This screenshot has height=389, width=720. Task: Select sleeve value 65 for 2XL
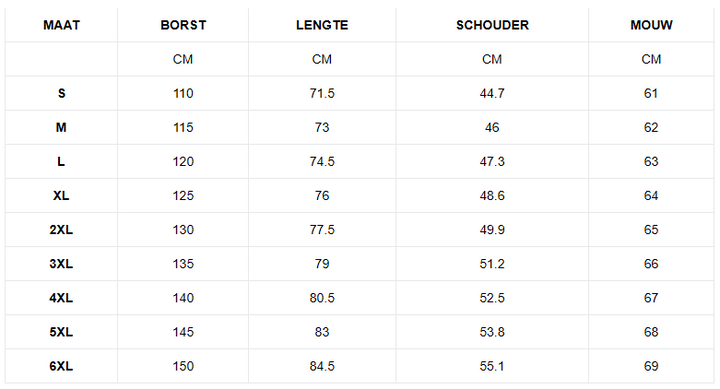pyautogui.click(x=651, y=230)
